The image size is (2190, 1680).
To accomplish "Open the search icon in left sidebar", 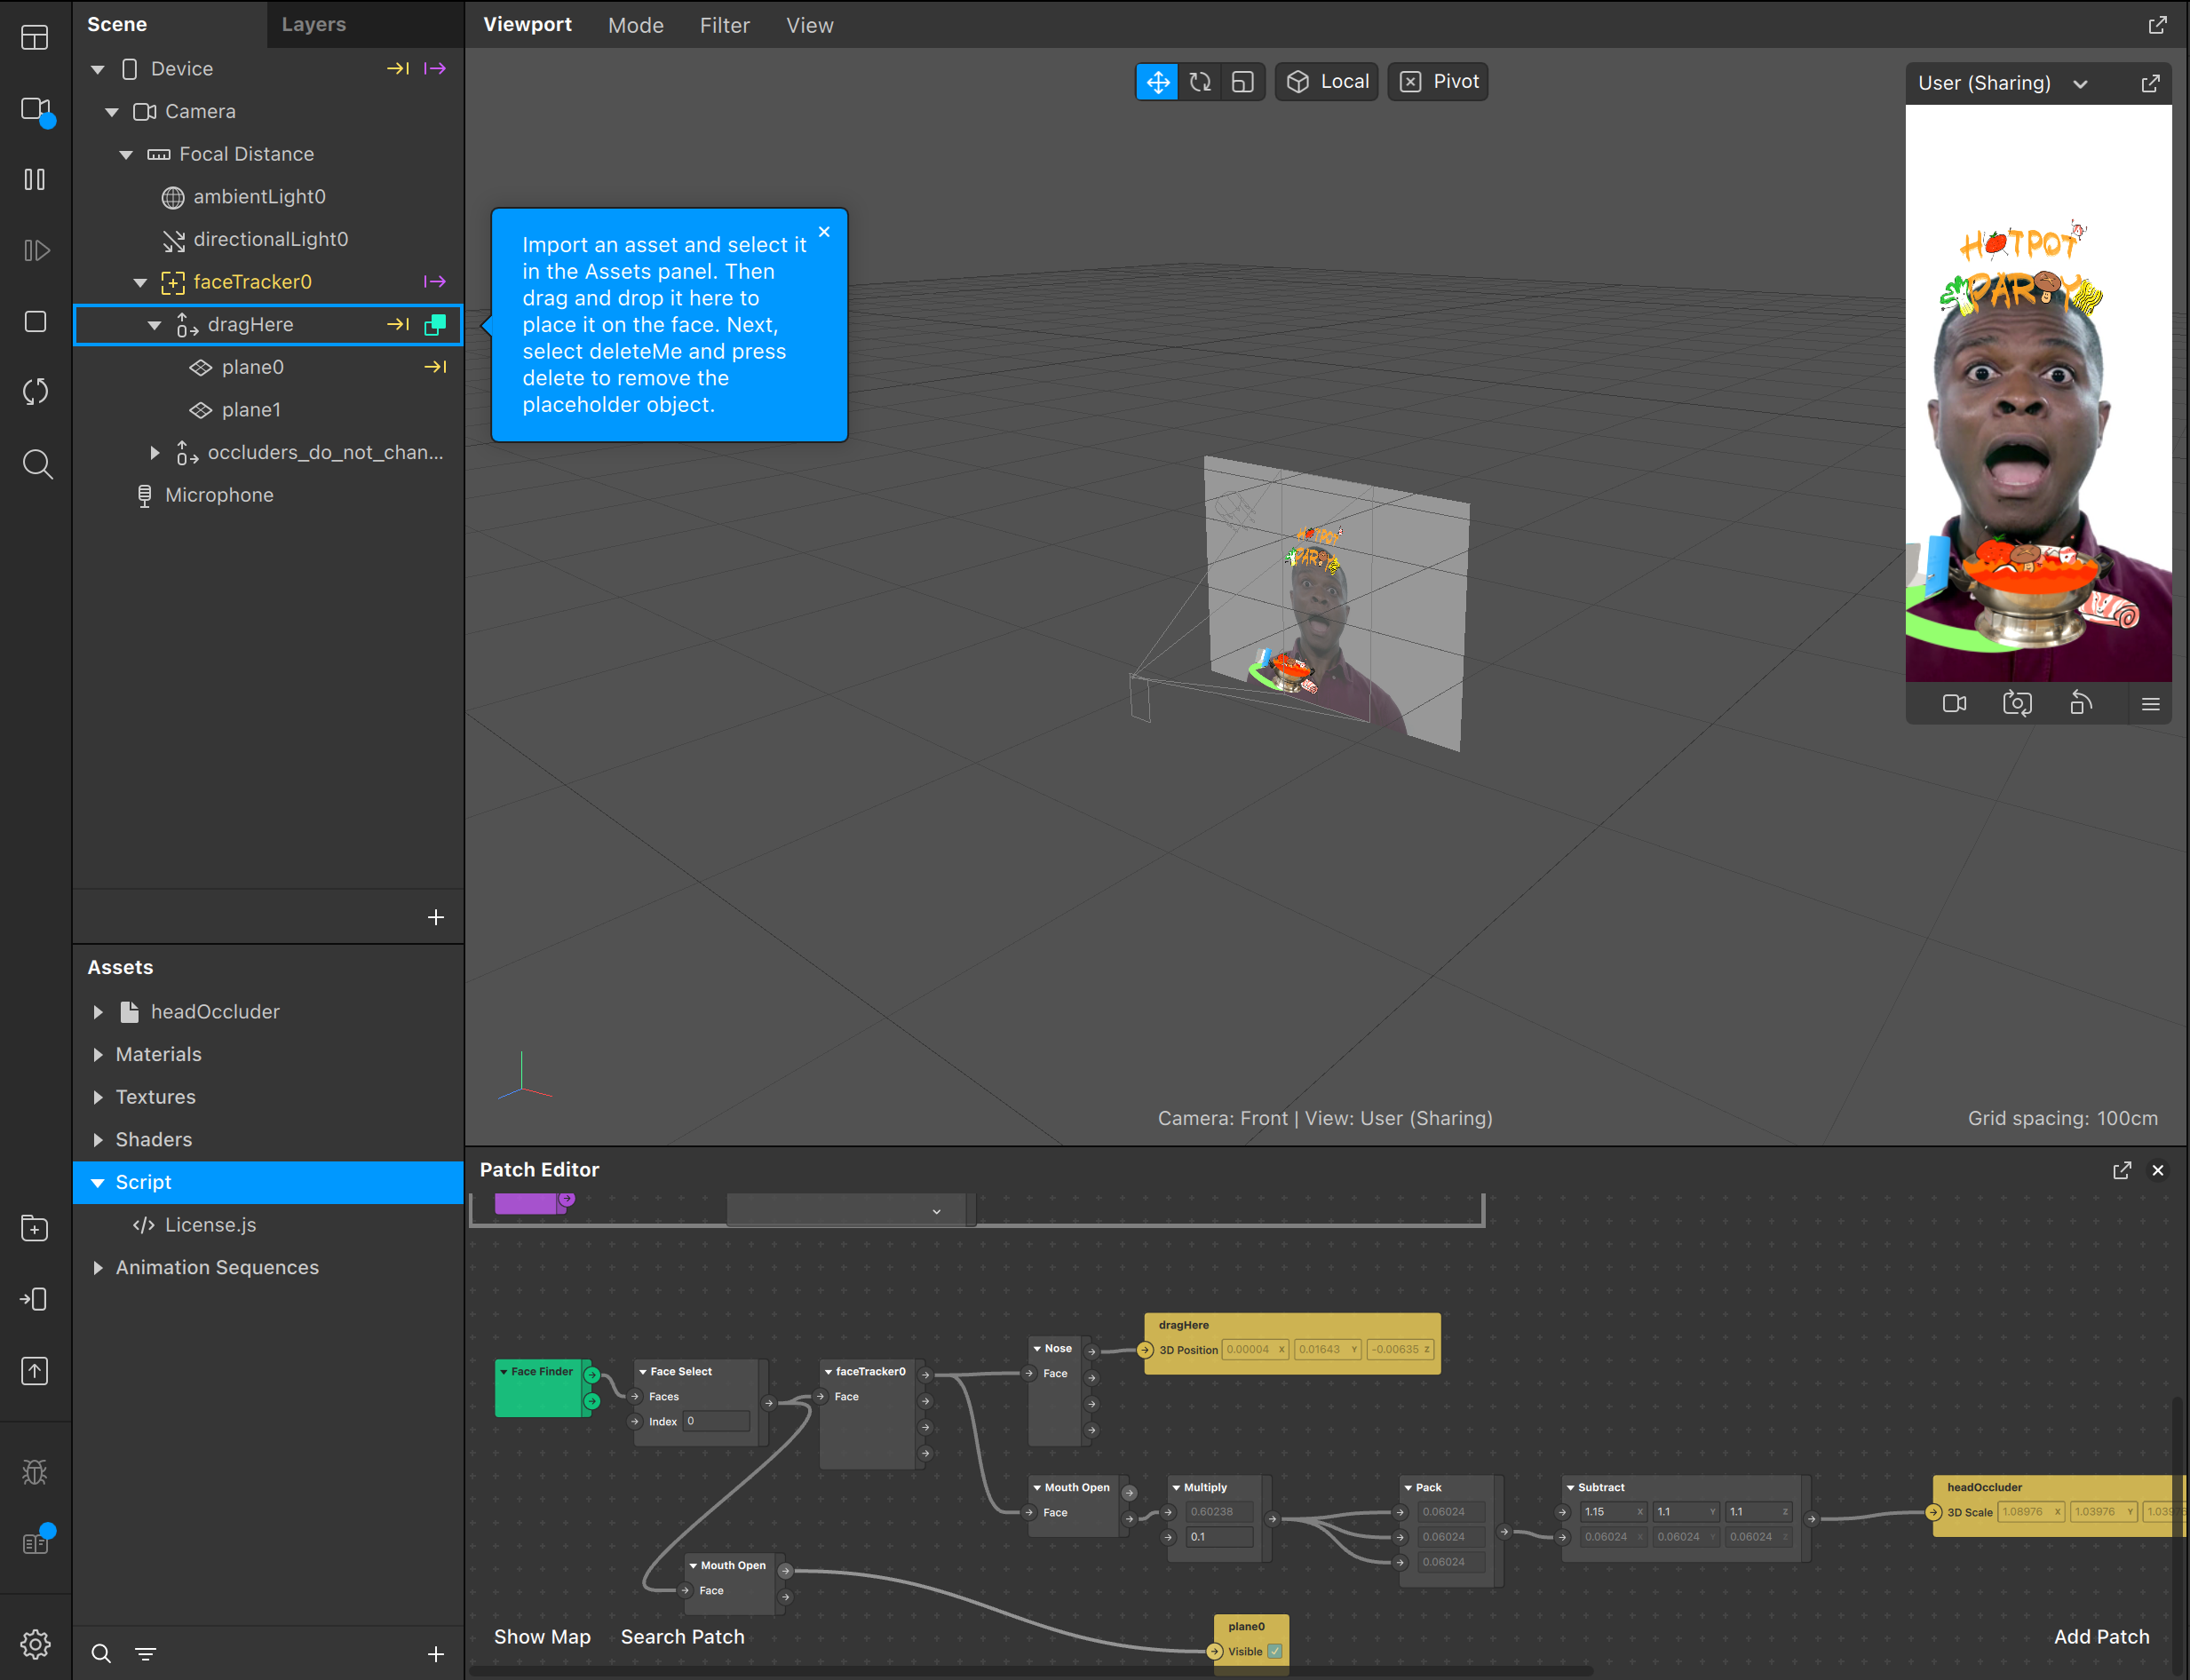I will [37, 464].
